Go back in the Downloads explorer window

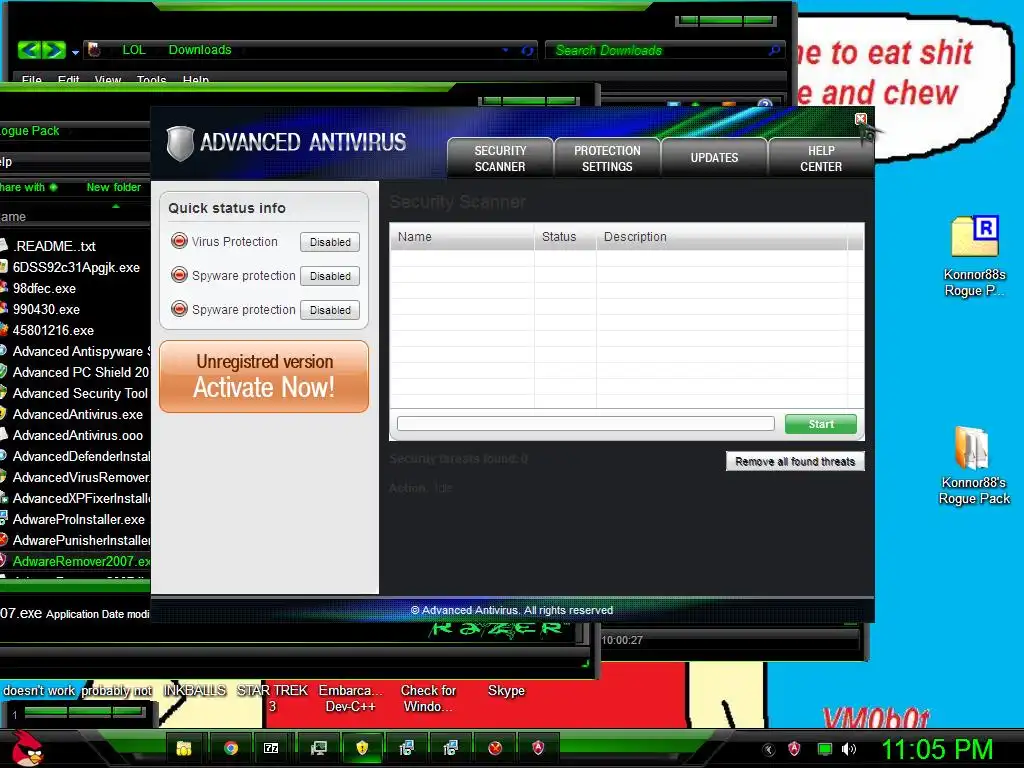click(29, 50)
